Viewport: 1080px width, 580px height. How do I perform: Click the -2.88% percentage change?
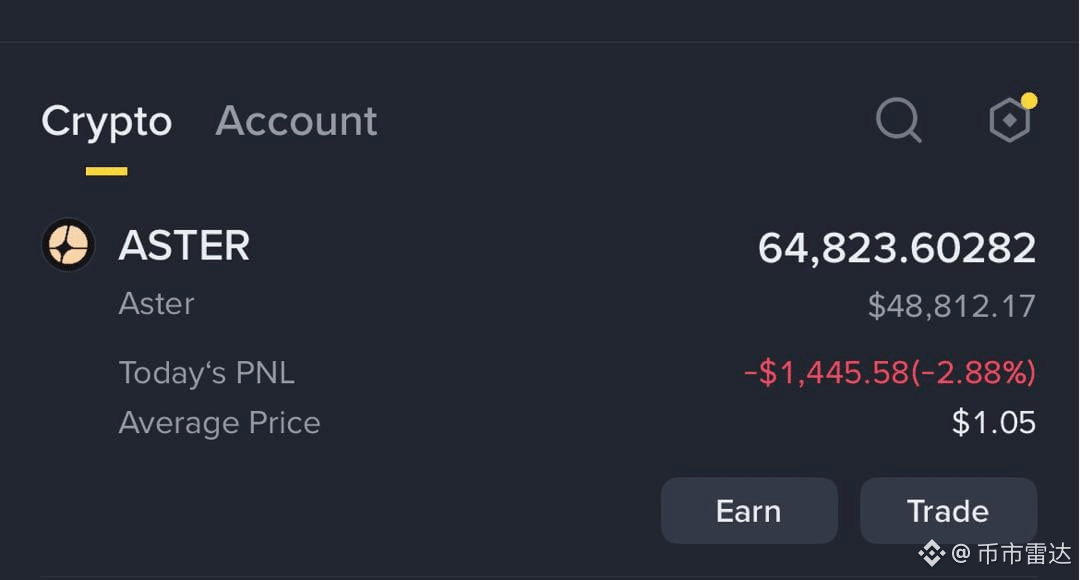973,373
